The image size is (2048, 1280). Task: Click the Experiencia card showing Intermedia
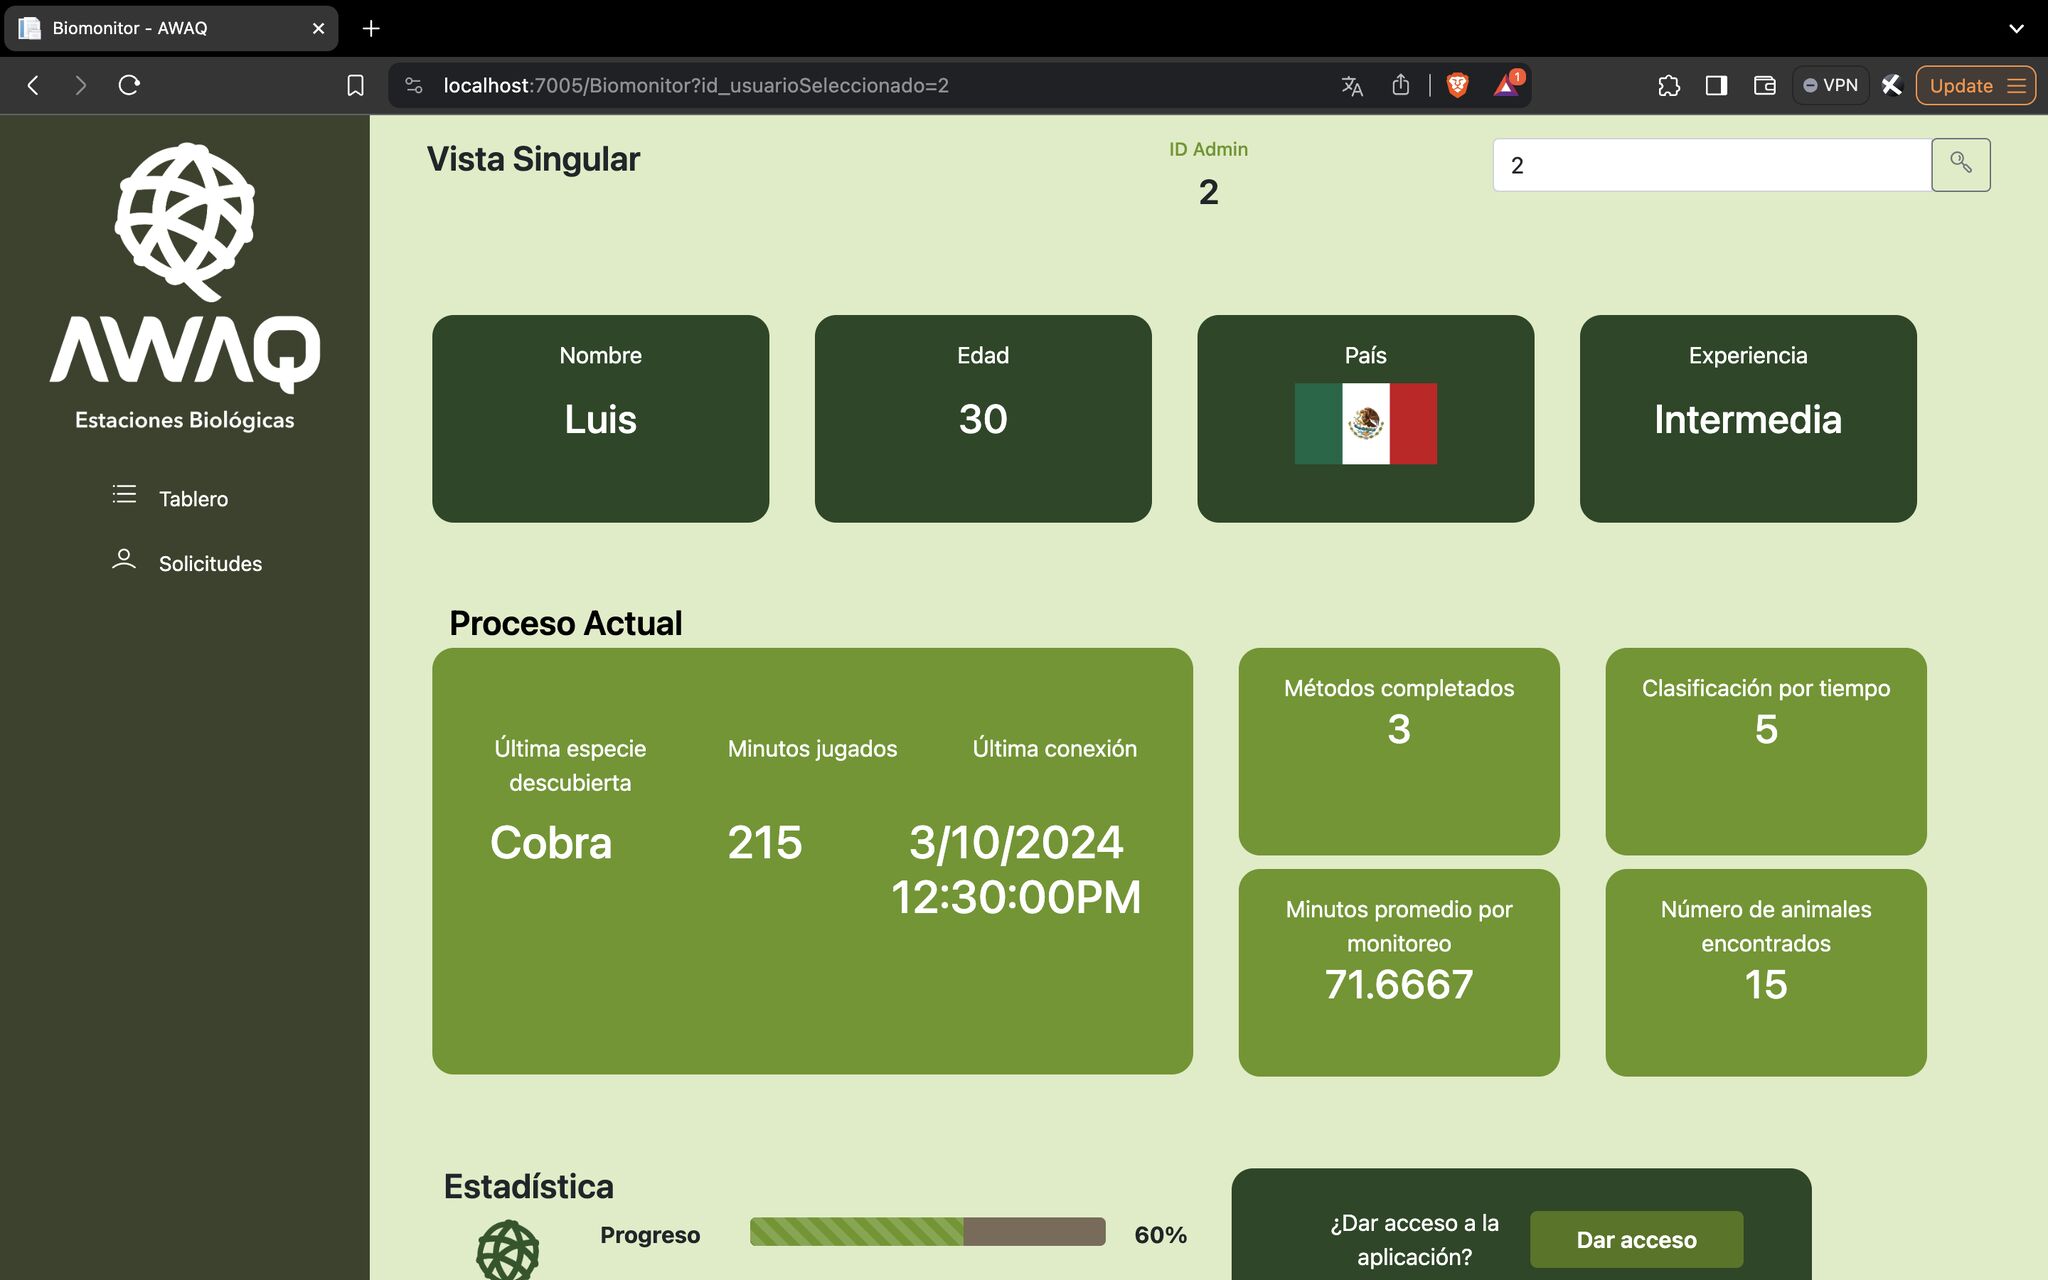(1748, 418)
